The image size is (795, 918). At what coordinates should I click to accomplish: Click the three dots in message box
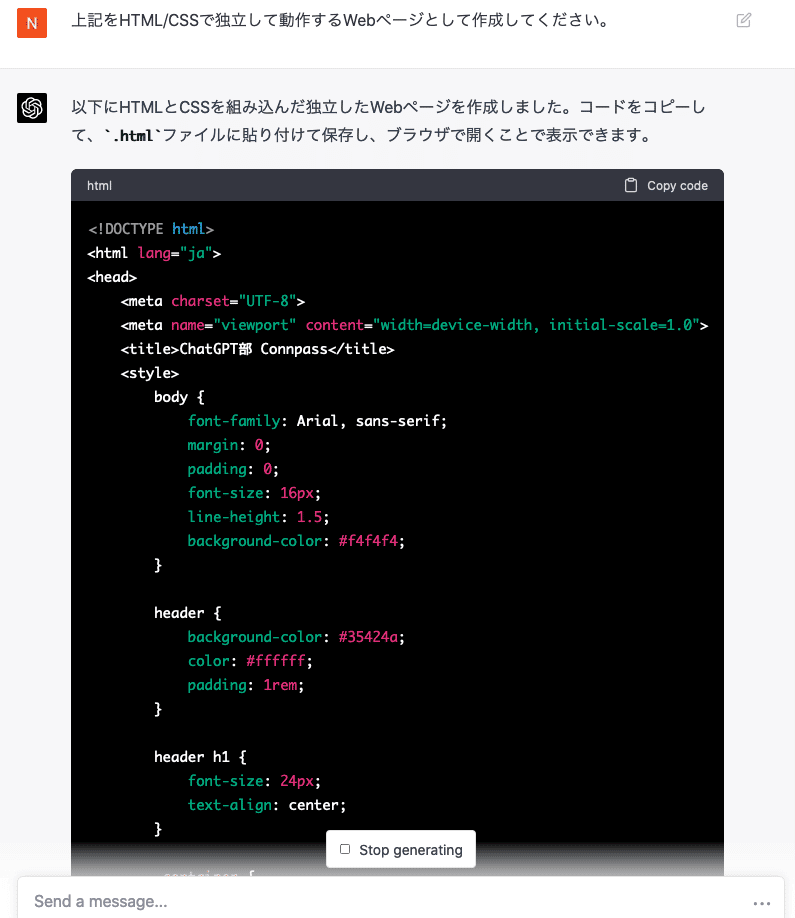click(762, 903)
